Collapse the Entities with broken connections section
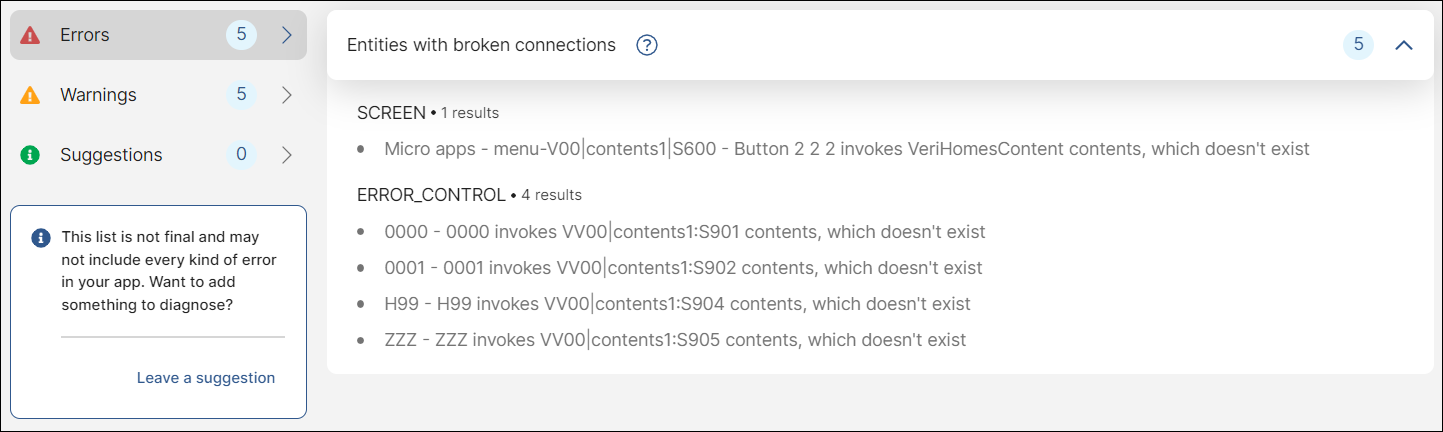 tap(1404, 45)
